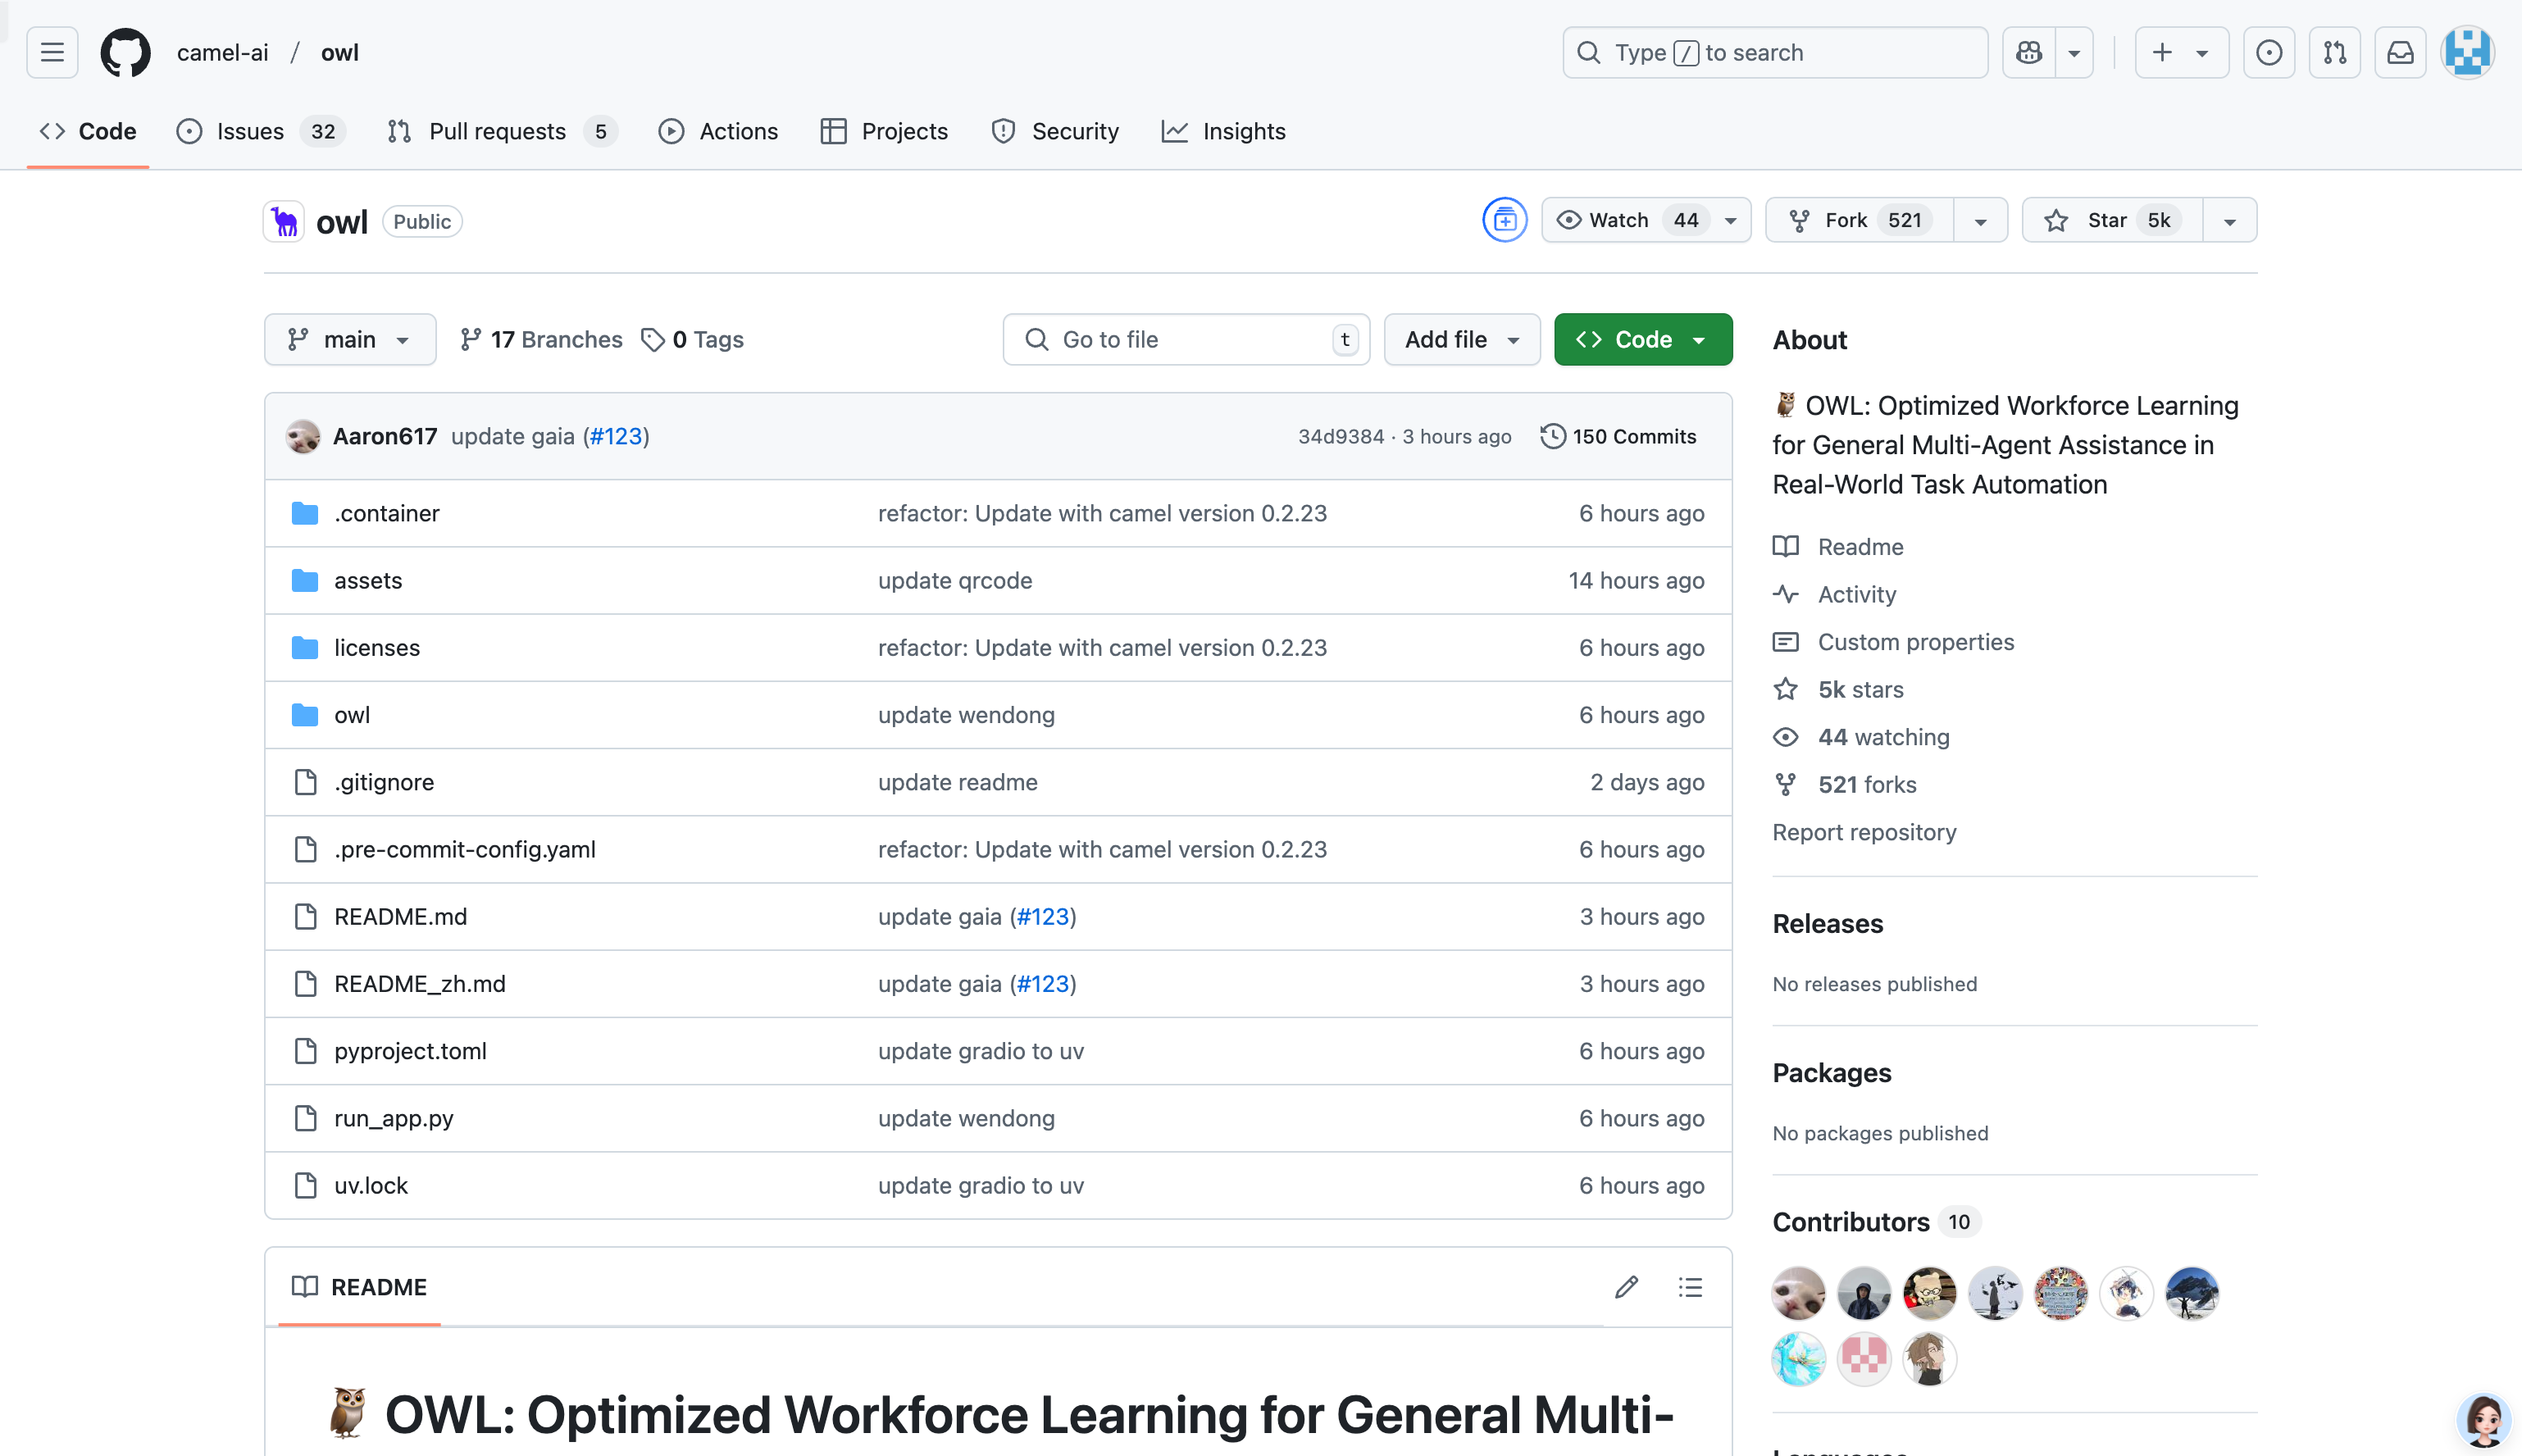Switch to the Code tab
2522x1456 pixels.
point(88,131)
